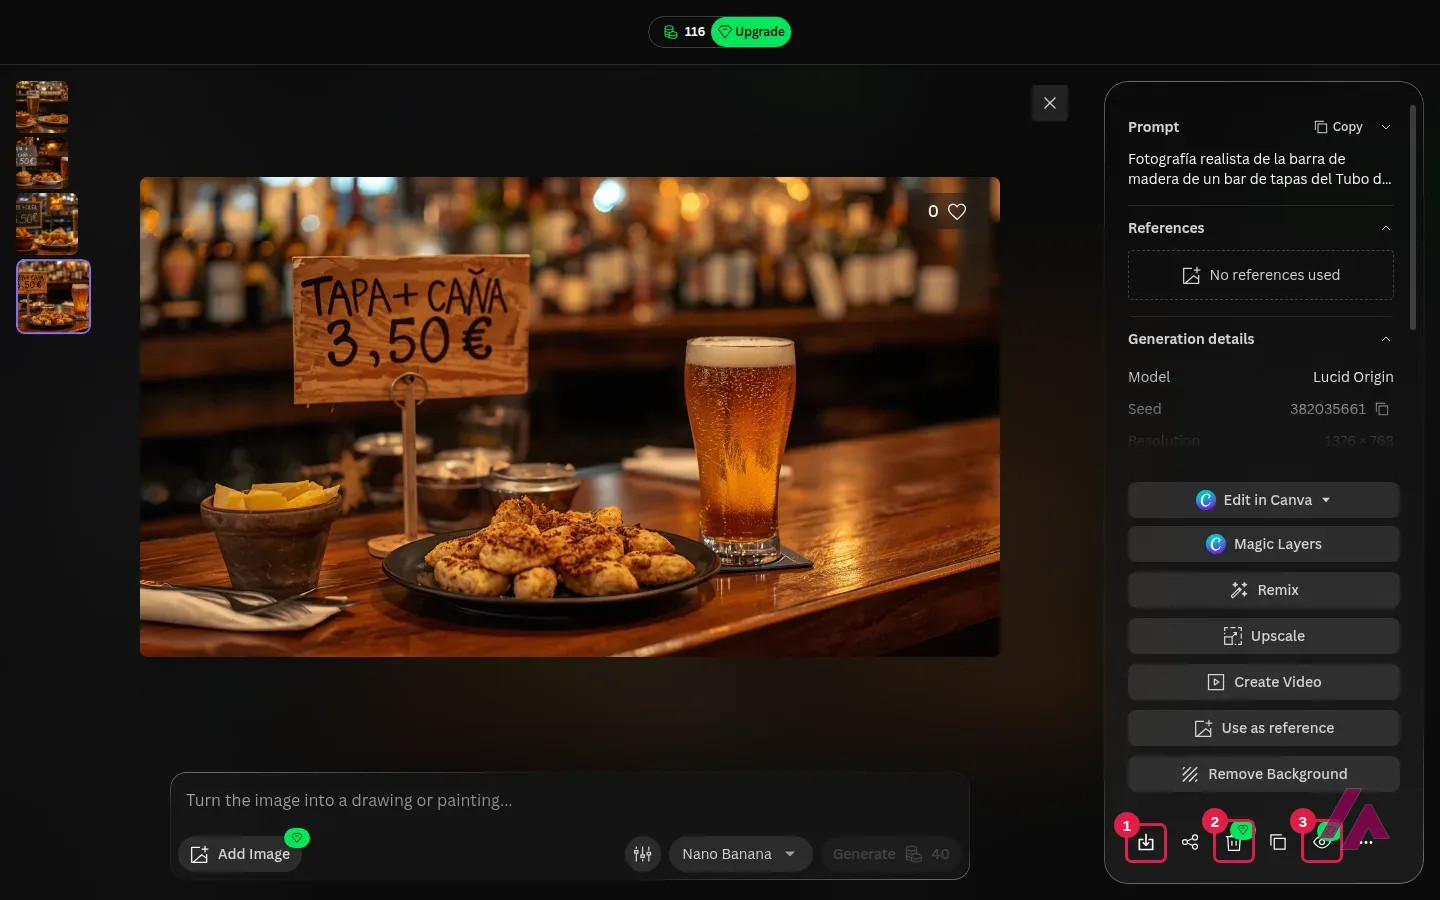The height and width of the screenshot is (900, 1440).
Task: Collapse the References section
Action: (1386, 228)
